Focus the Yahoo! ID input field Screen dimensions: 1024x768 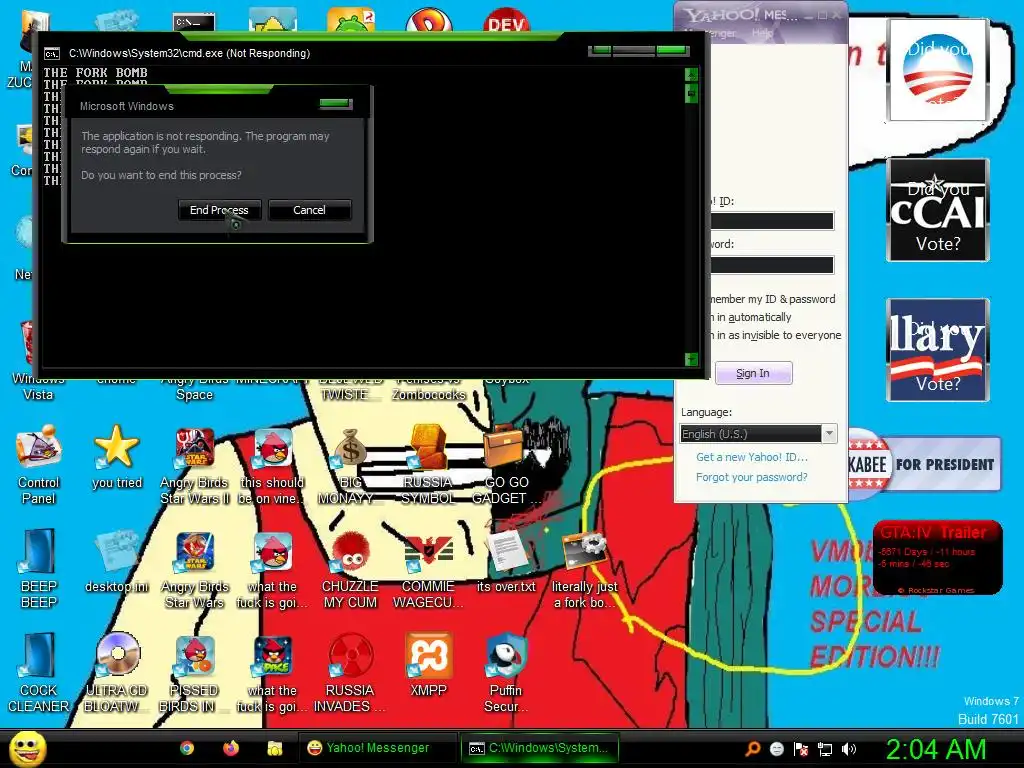(x=772, y=221)
